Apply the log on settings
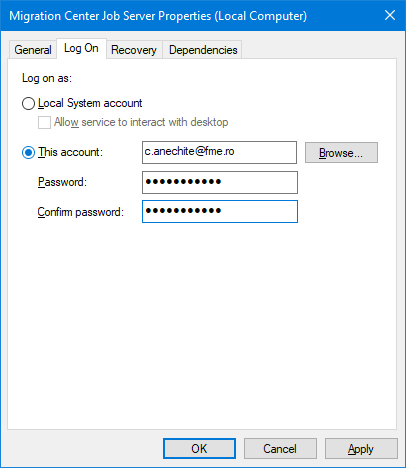This screenshot has width=406, height=468. pos(361,449)
